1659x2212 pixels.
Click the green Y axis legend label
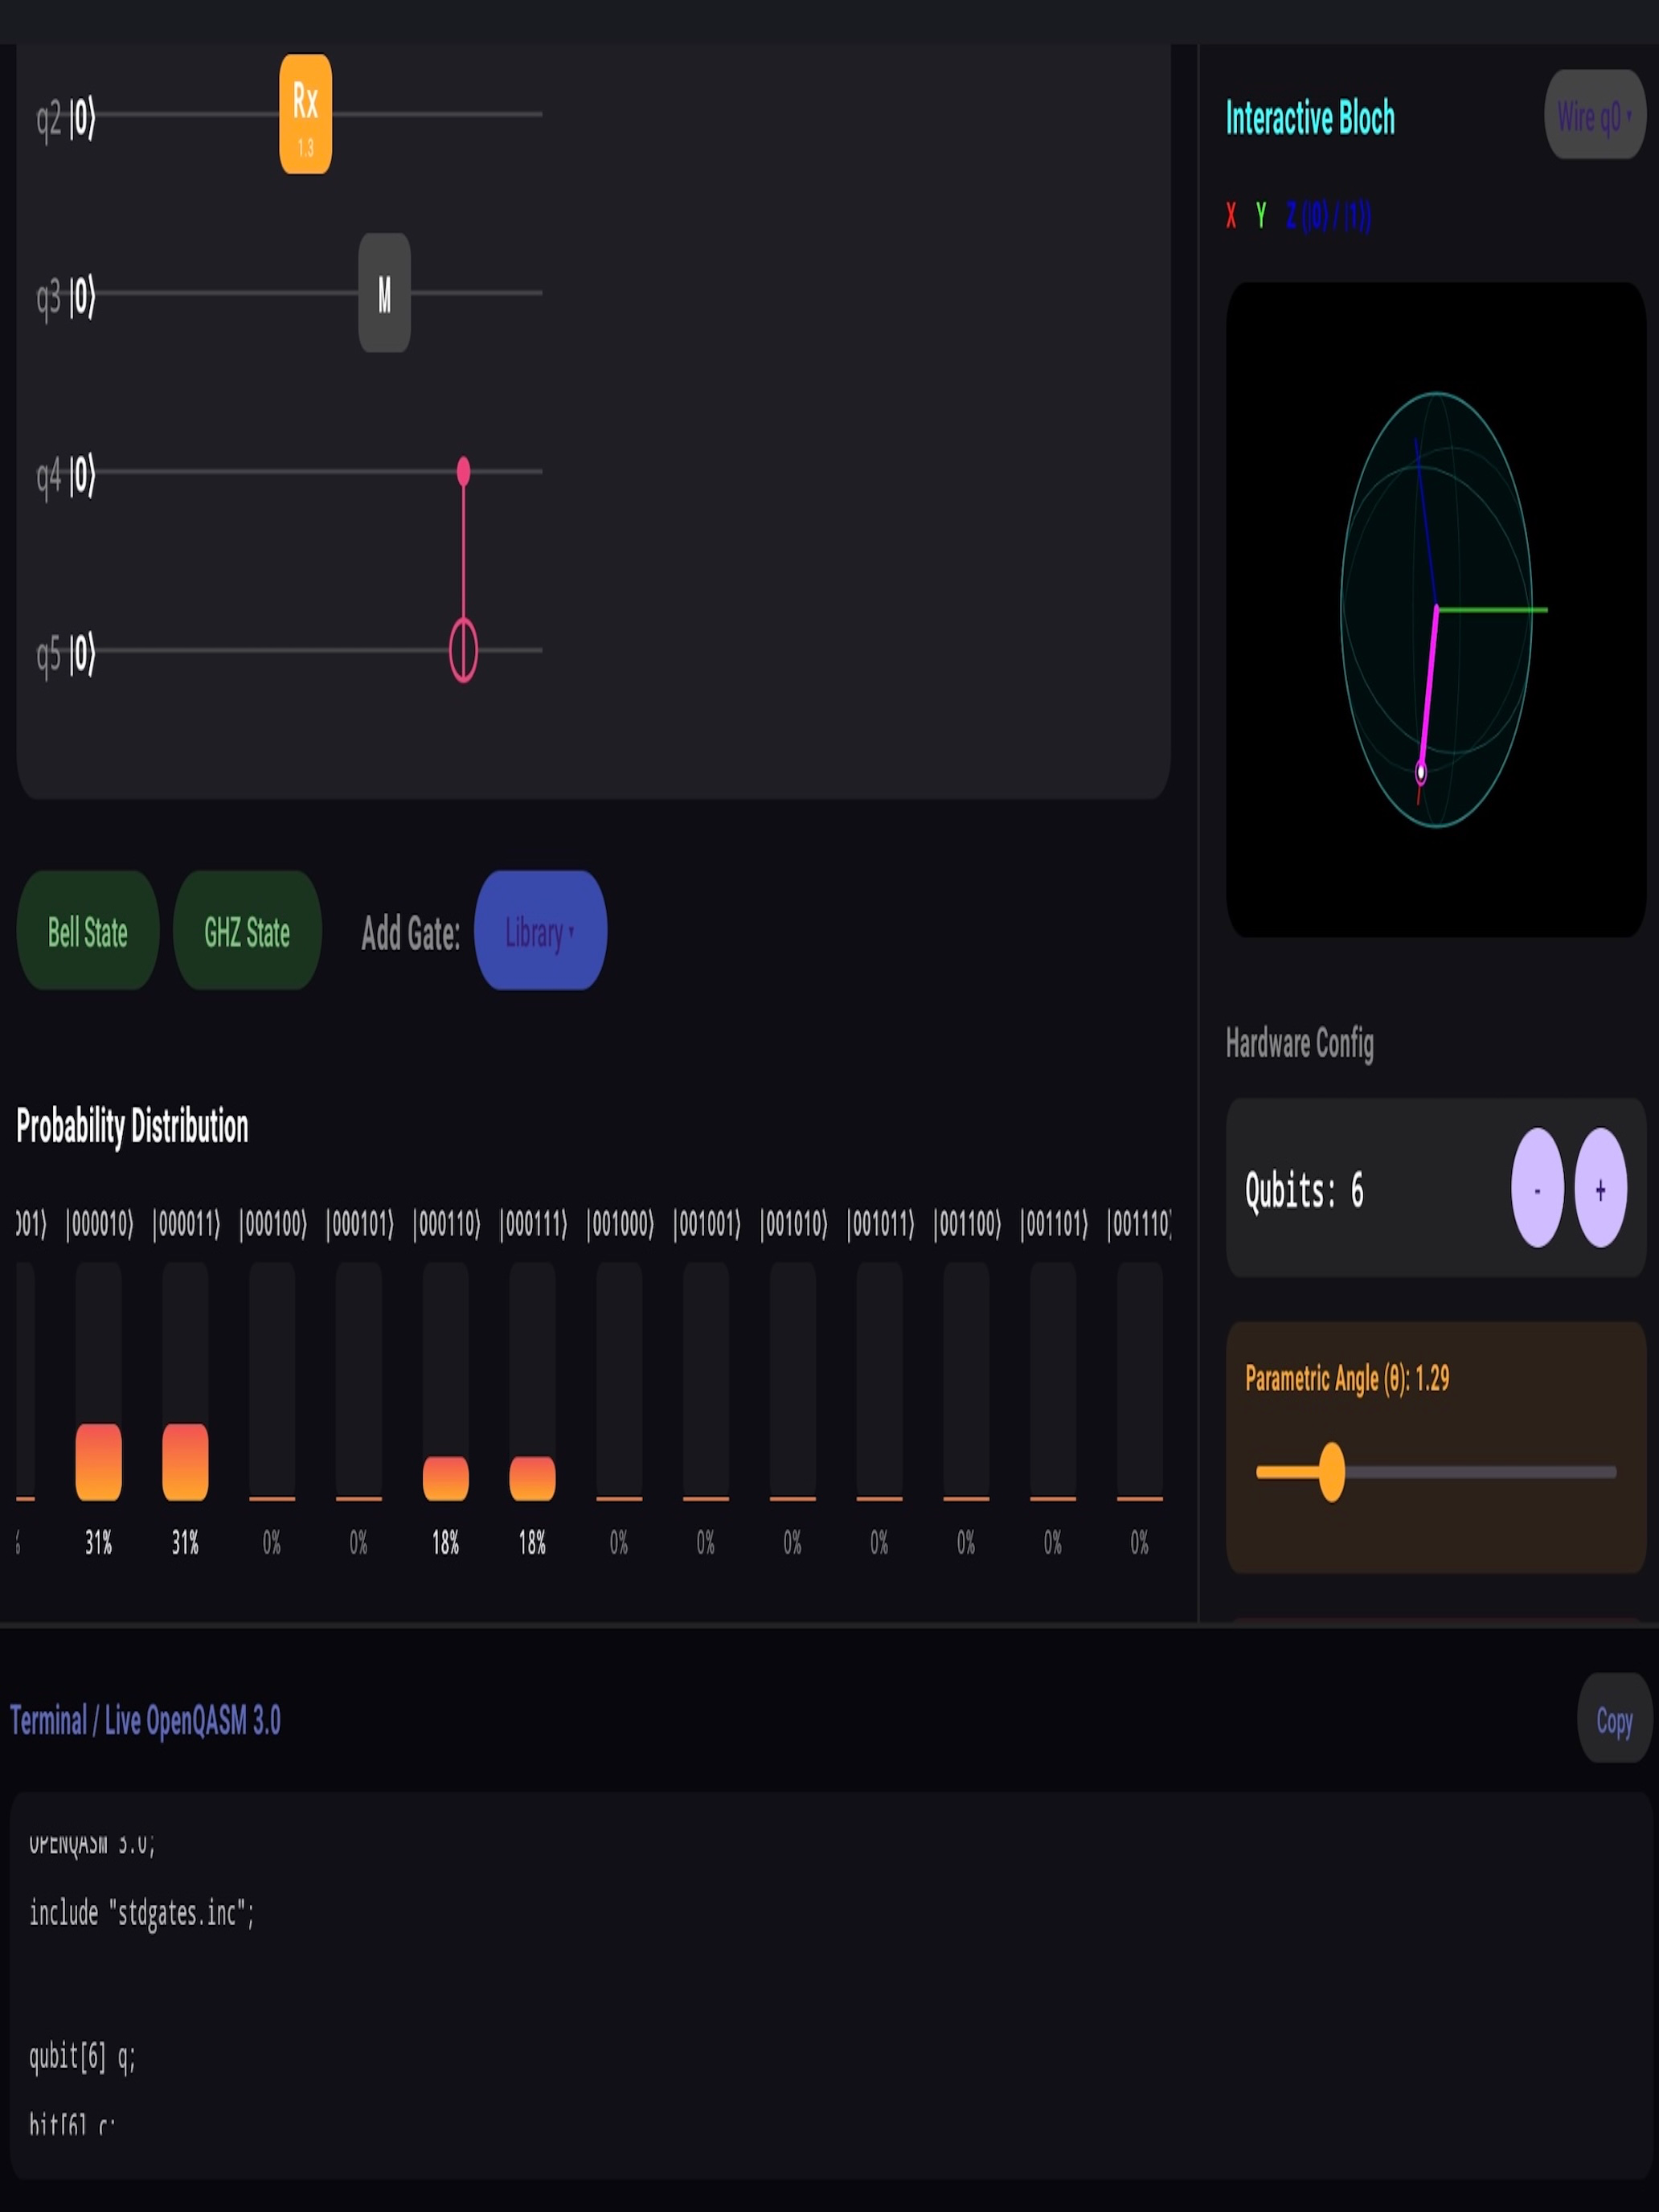[1261, 215]
